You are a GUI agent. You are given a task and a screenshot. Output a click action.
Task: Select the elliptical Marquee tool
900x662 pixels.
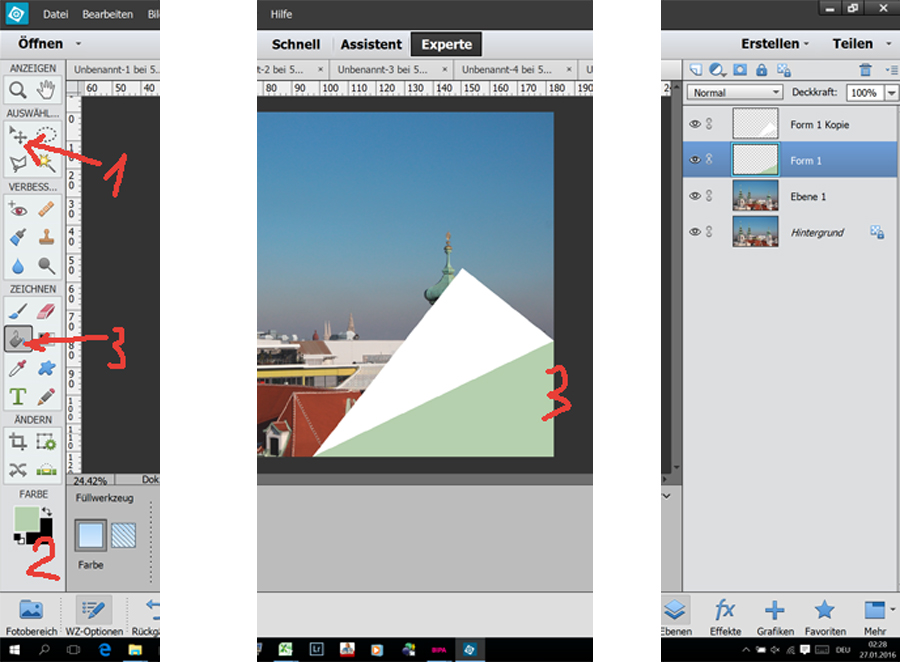[46, 136]
